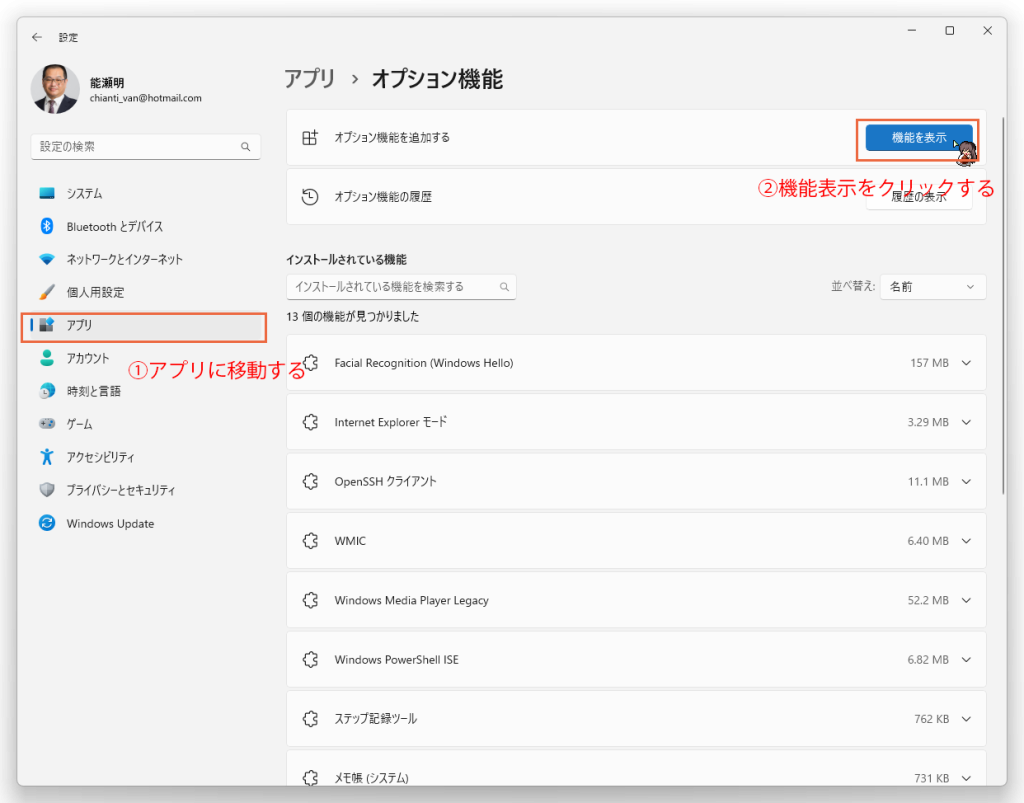Click the Bluetooth とデバイス icon
The height and width of the screenshot is (803, 1024).
point(46,227)
